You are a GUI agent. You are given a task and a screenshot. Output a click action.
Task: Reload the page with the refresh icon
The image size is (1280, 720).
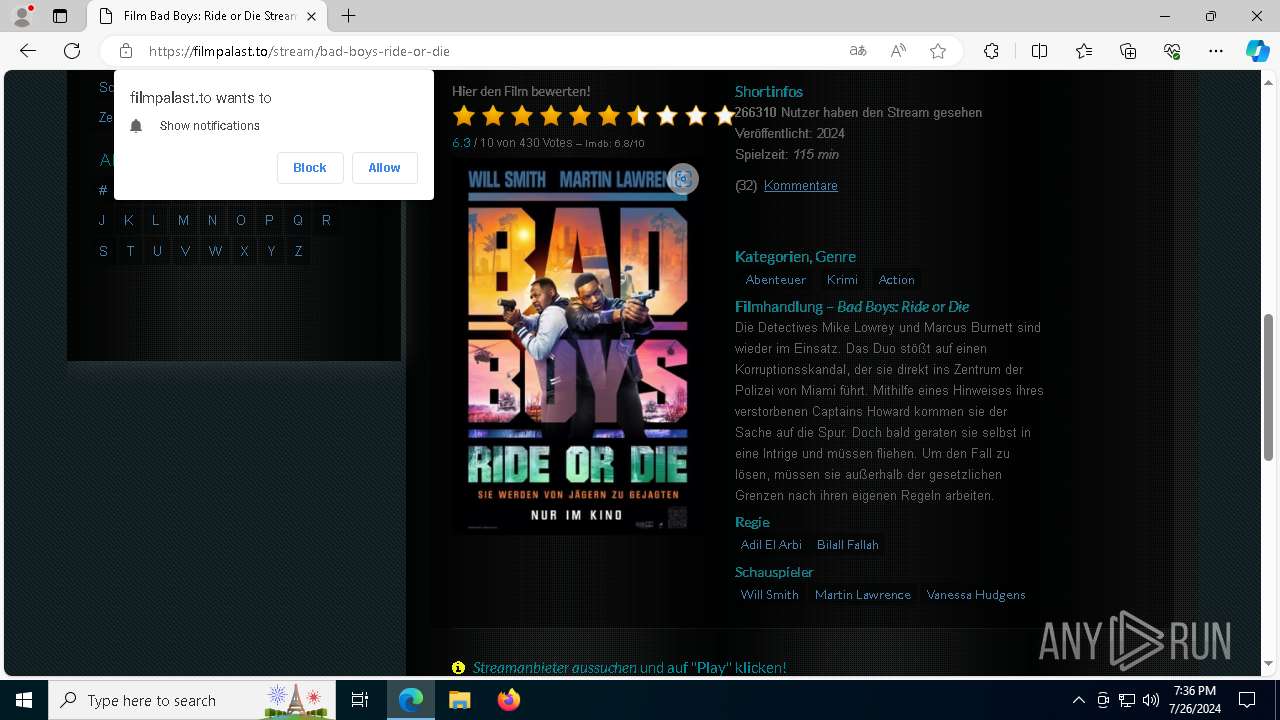pyautogui.click(x=72, y=51)
